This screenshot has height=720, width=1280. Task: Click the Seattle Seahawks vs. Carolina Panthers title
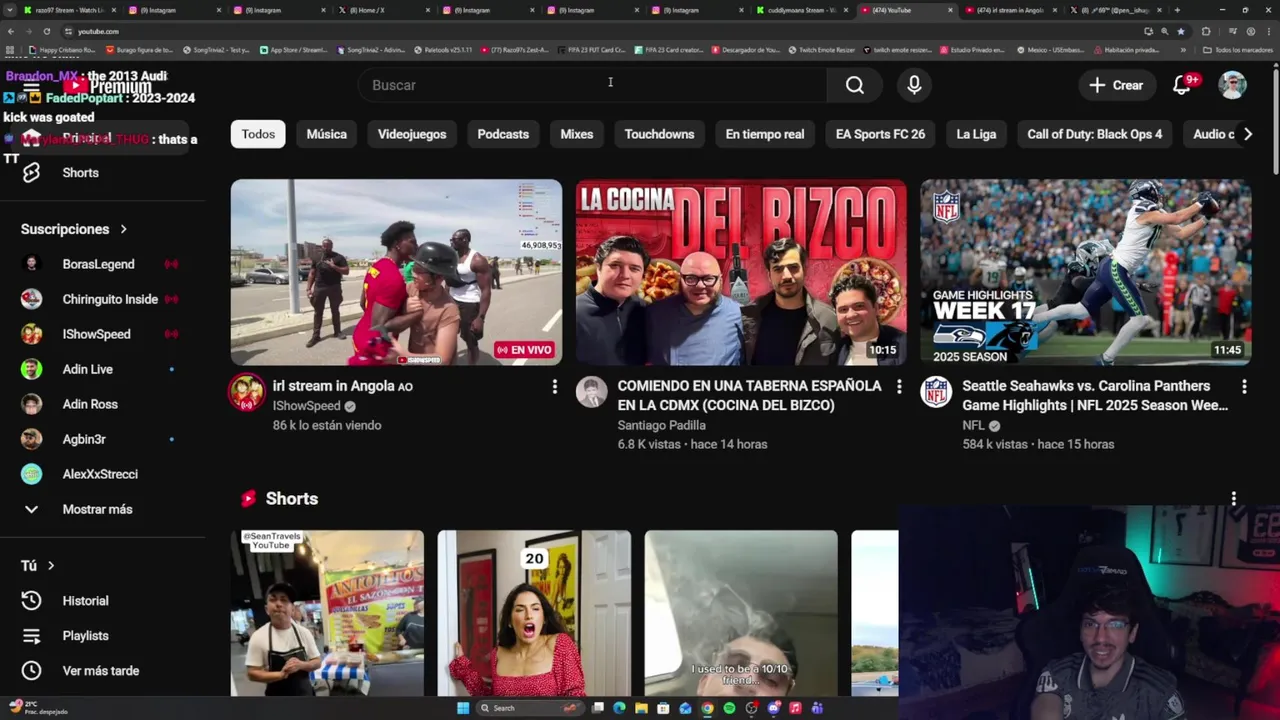(x=1095, y=395)
